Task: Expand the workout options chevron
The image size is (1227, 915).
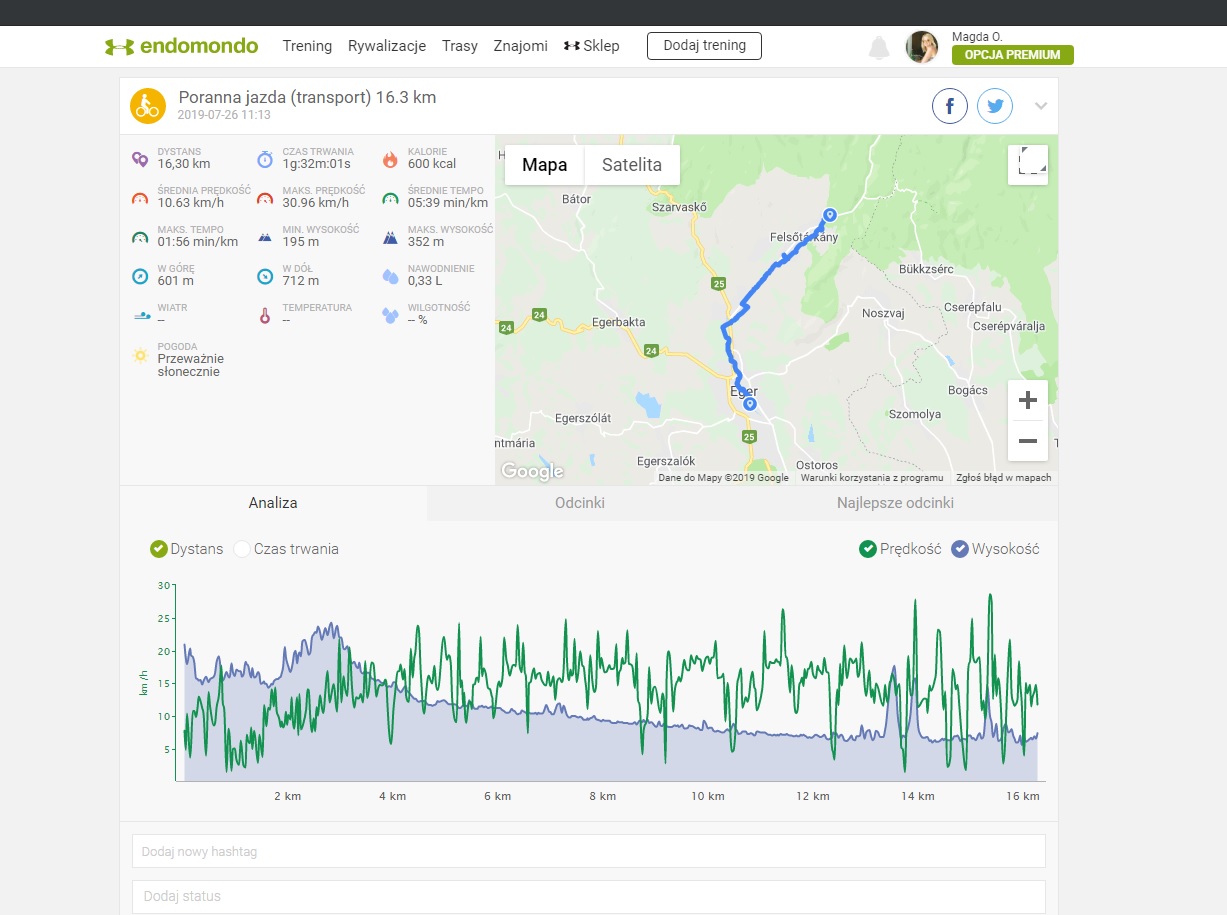Action: [1041, 106]
